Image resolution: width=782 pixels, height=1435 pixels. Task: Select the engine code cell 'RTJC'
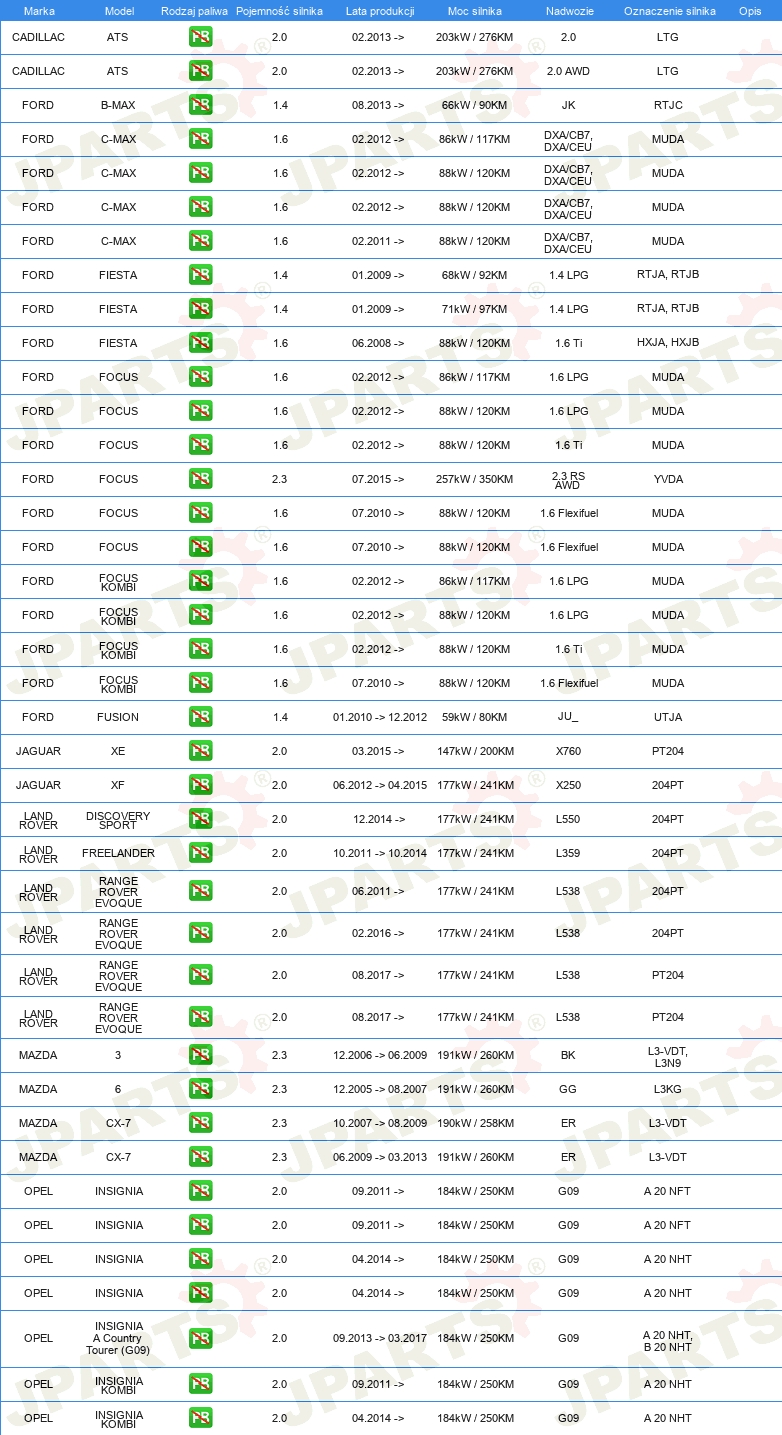[x=667, y=105]
